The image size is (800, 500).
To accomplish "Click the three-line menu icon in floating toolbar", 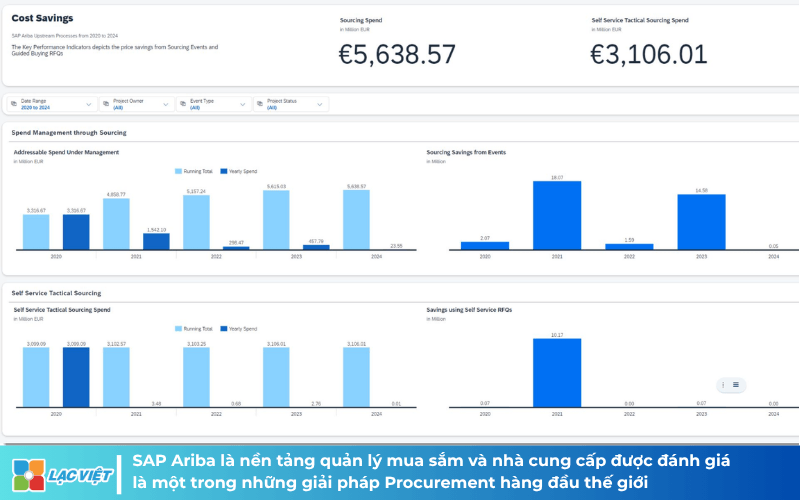I will click(x=736, y=385).
